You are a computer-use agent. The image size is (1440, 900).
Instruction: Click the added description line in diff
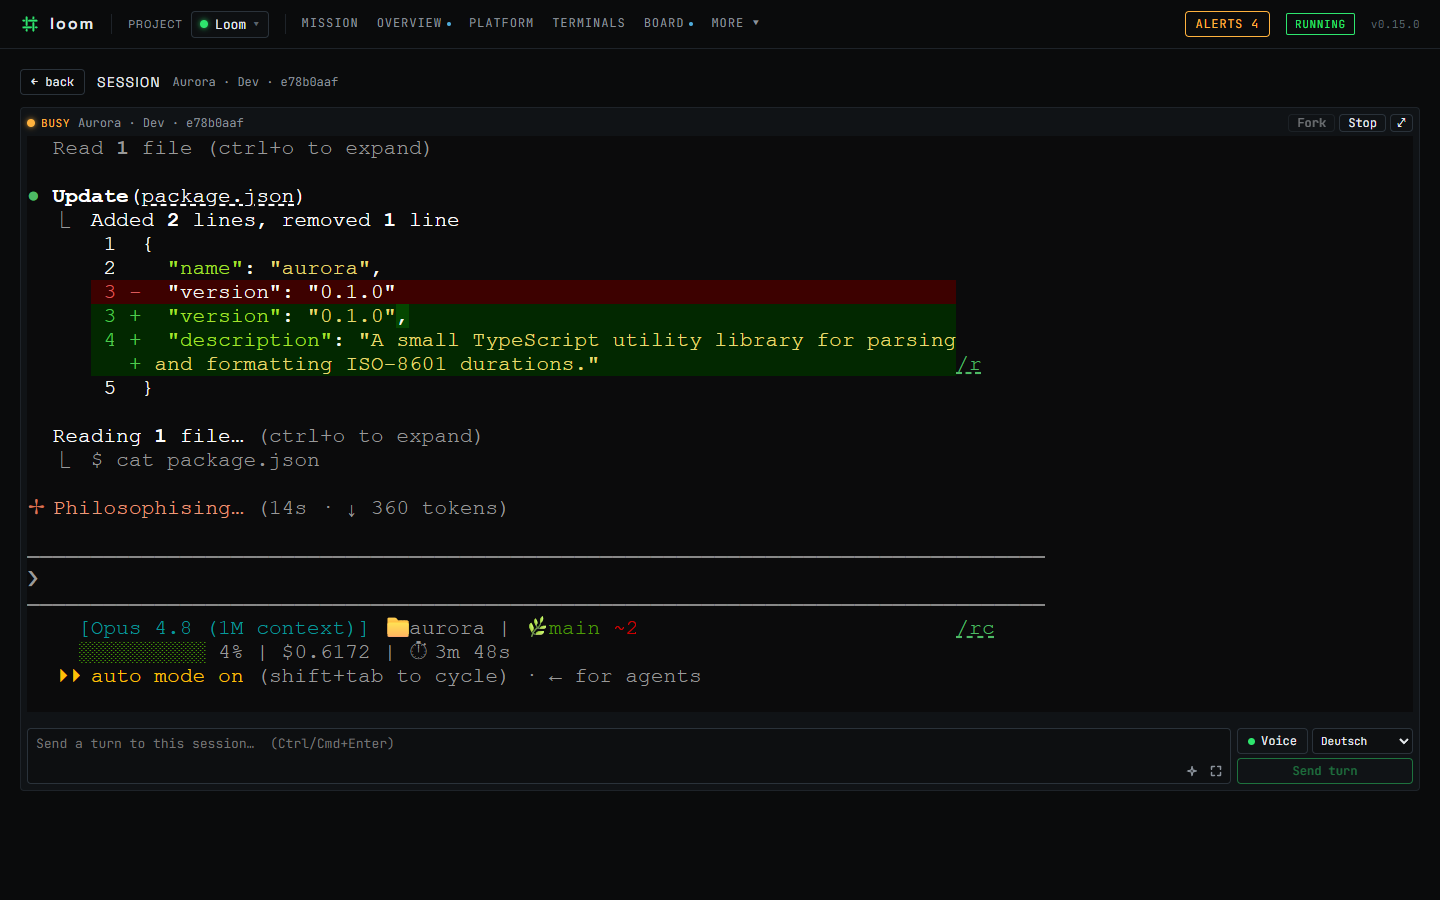click(x=523, y=340)
